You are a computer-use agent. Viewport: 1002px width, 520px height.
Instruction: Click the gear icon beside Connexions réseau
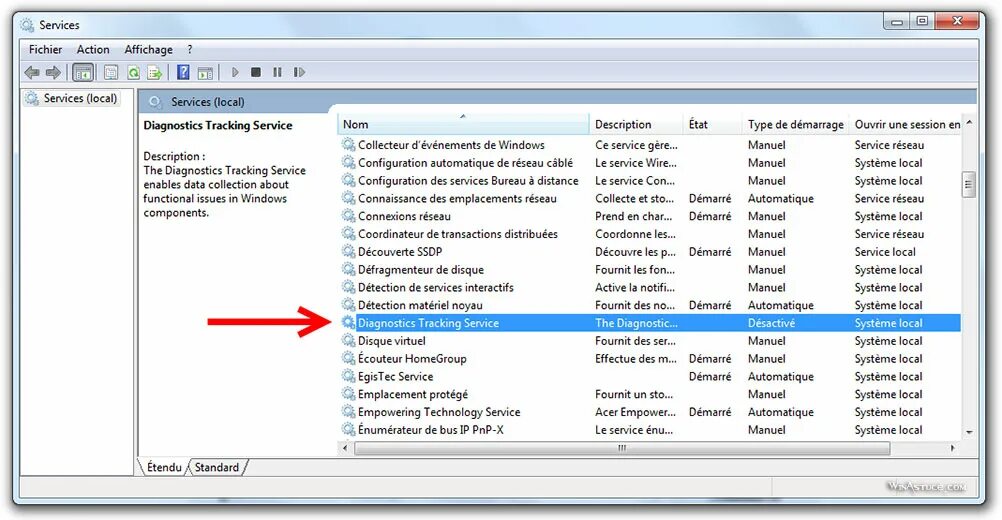(348, 216)
